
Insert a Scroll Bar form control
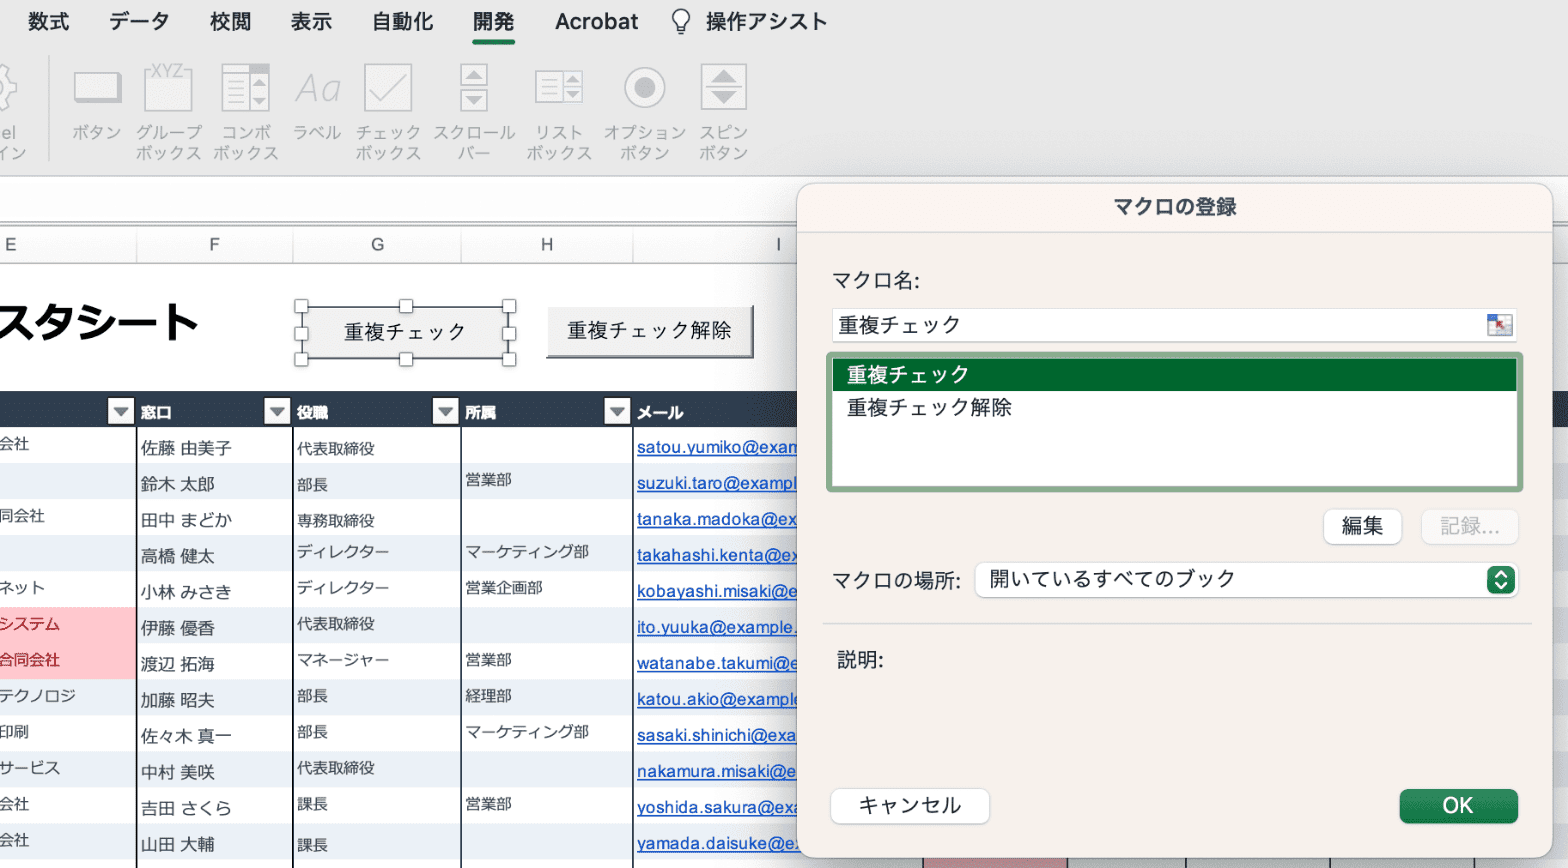click(474, 110)
